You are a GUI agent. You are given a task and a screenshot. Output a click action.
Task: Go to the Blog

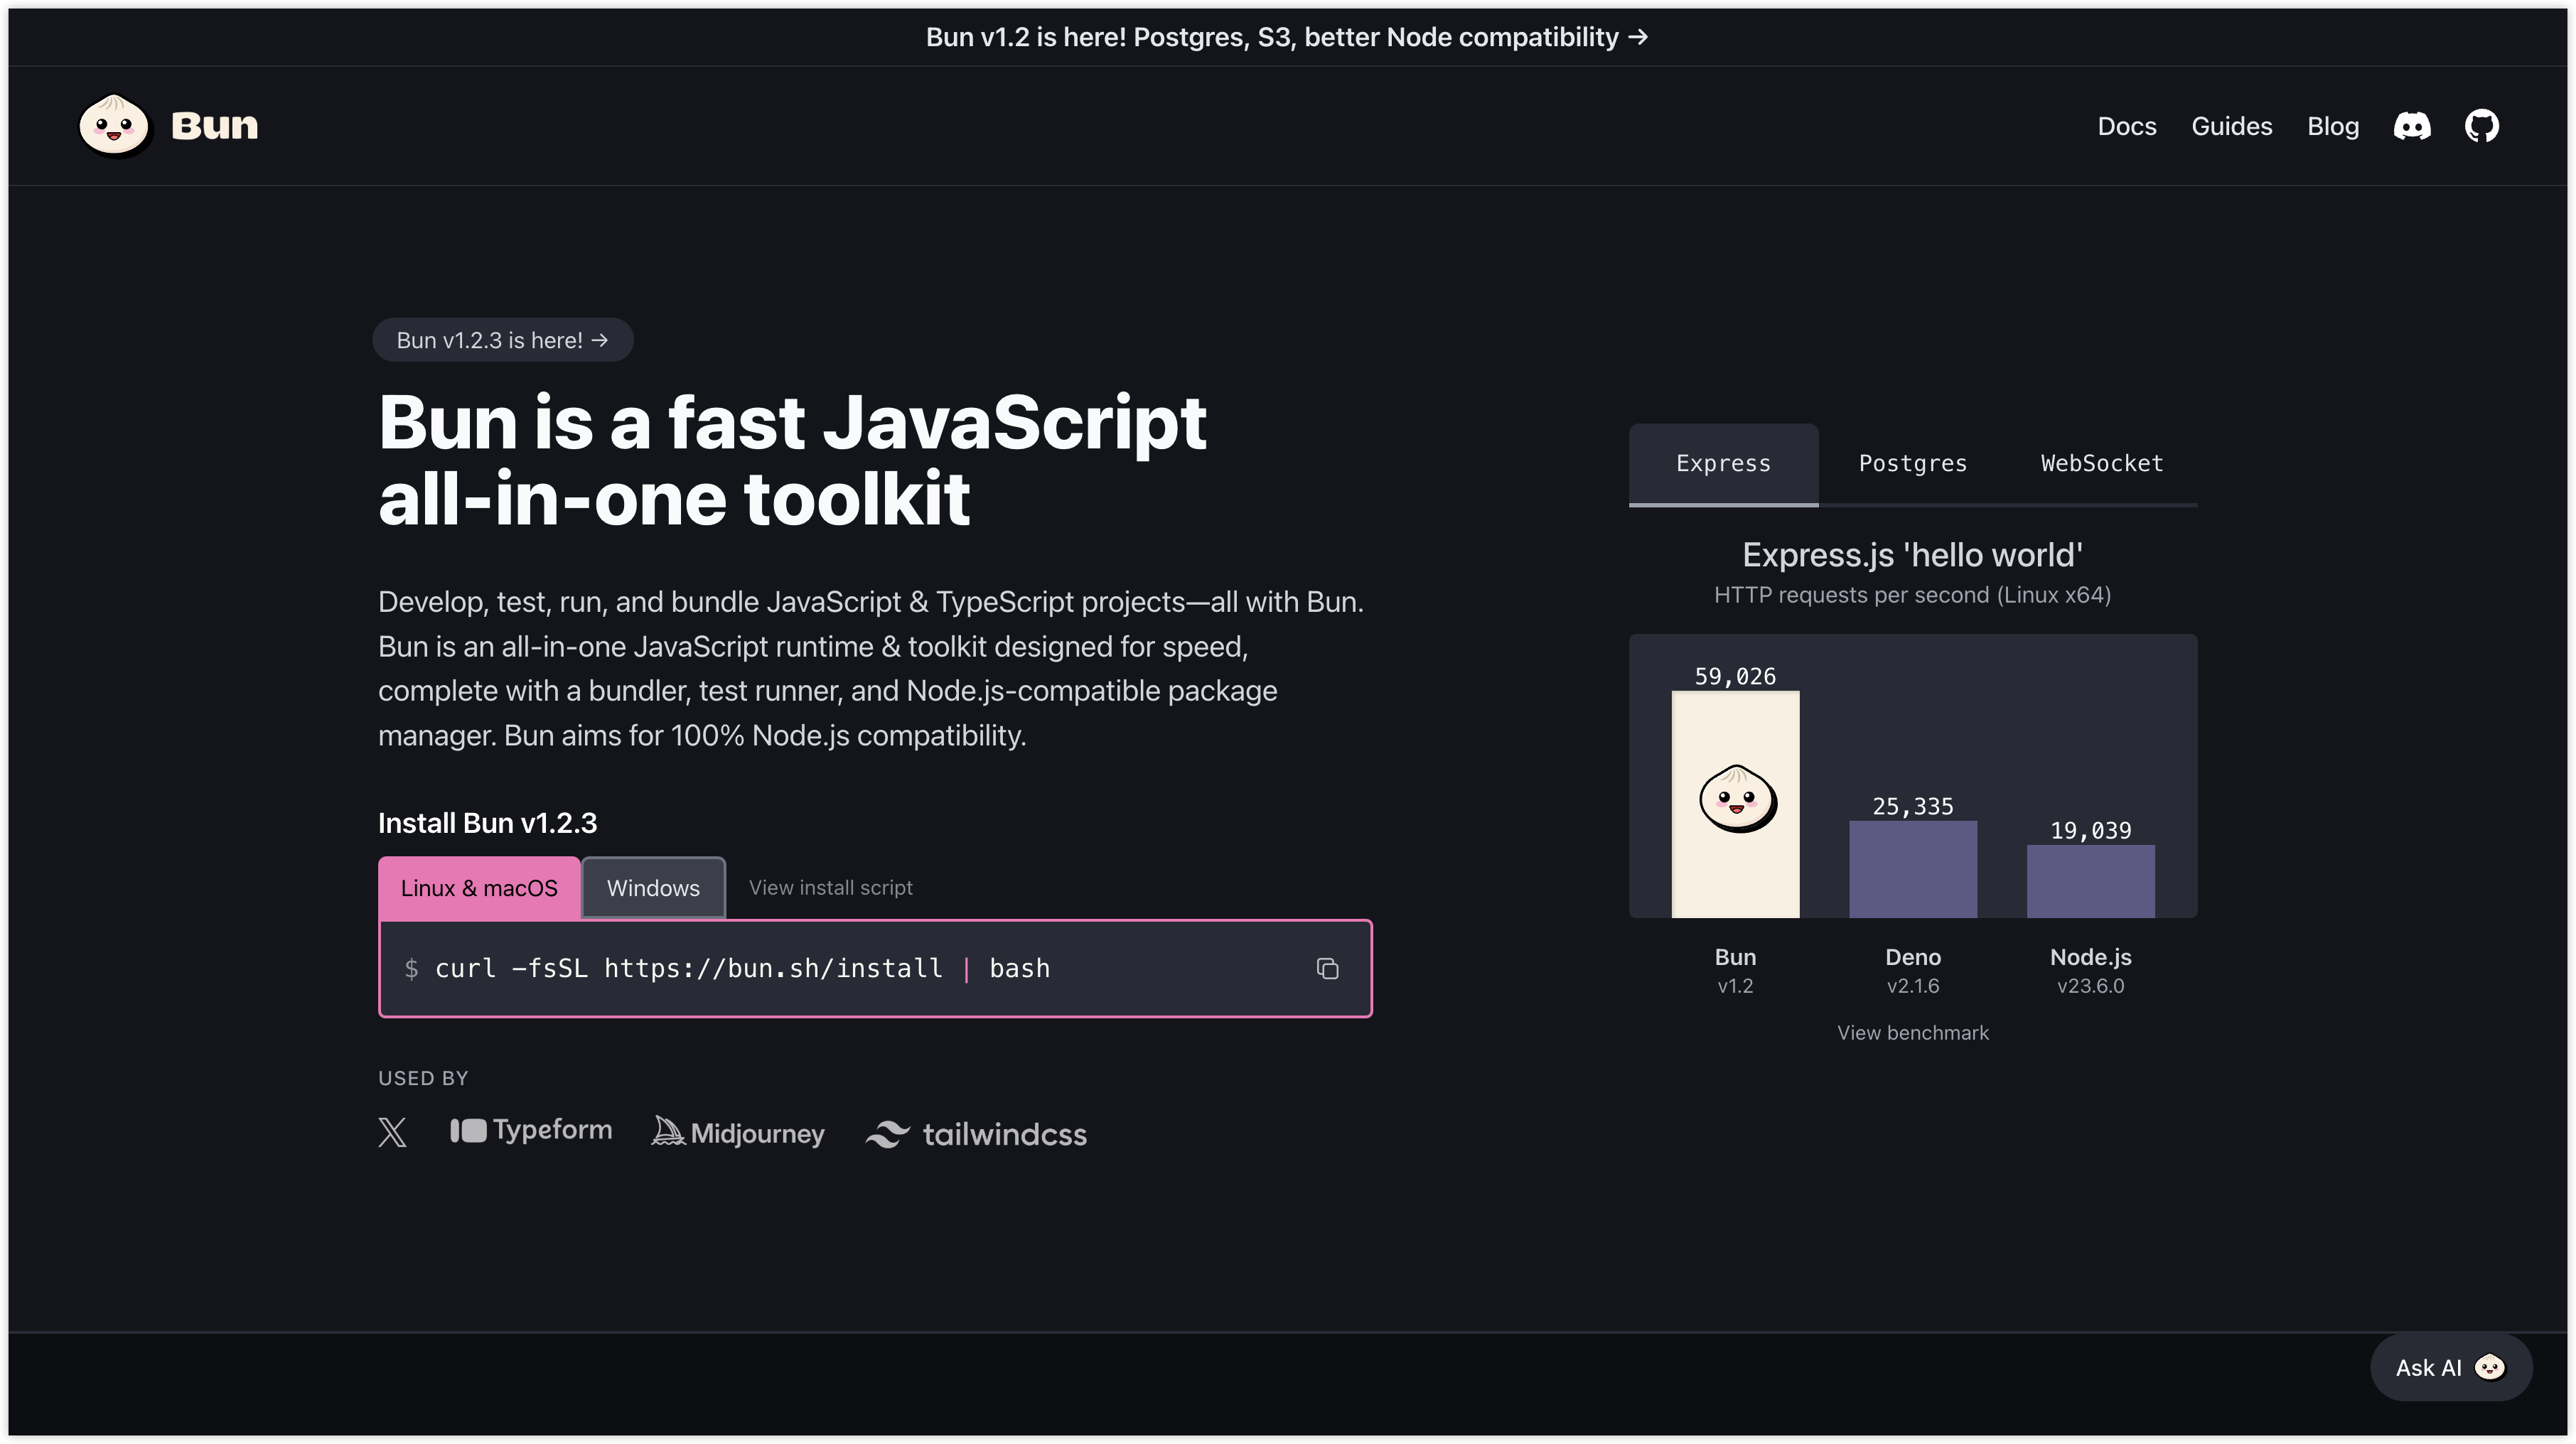[x=2333, y=126]
